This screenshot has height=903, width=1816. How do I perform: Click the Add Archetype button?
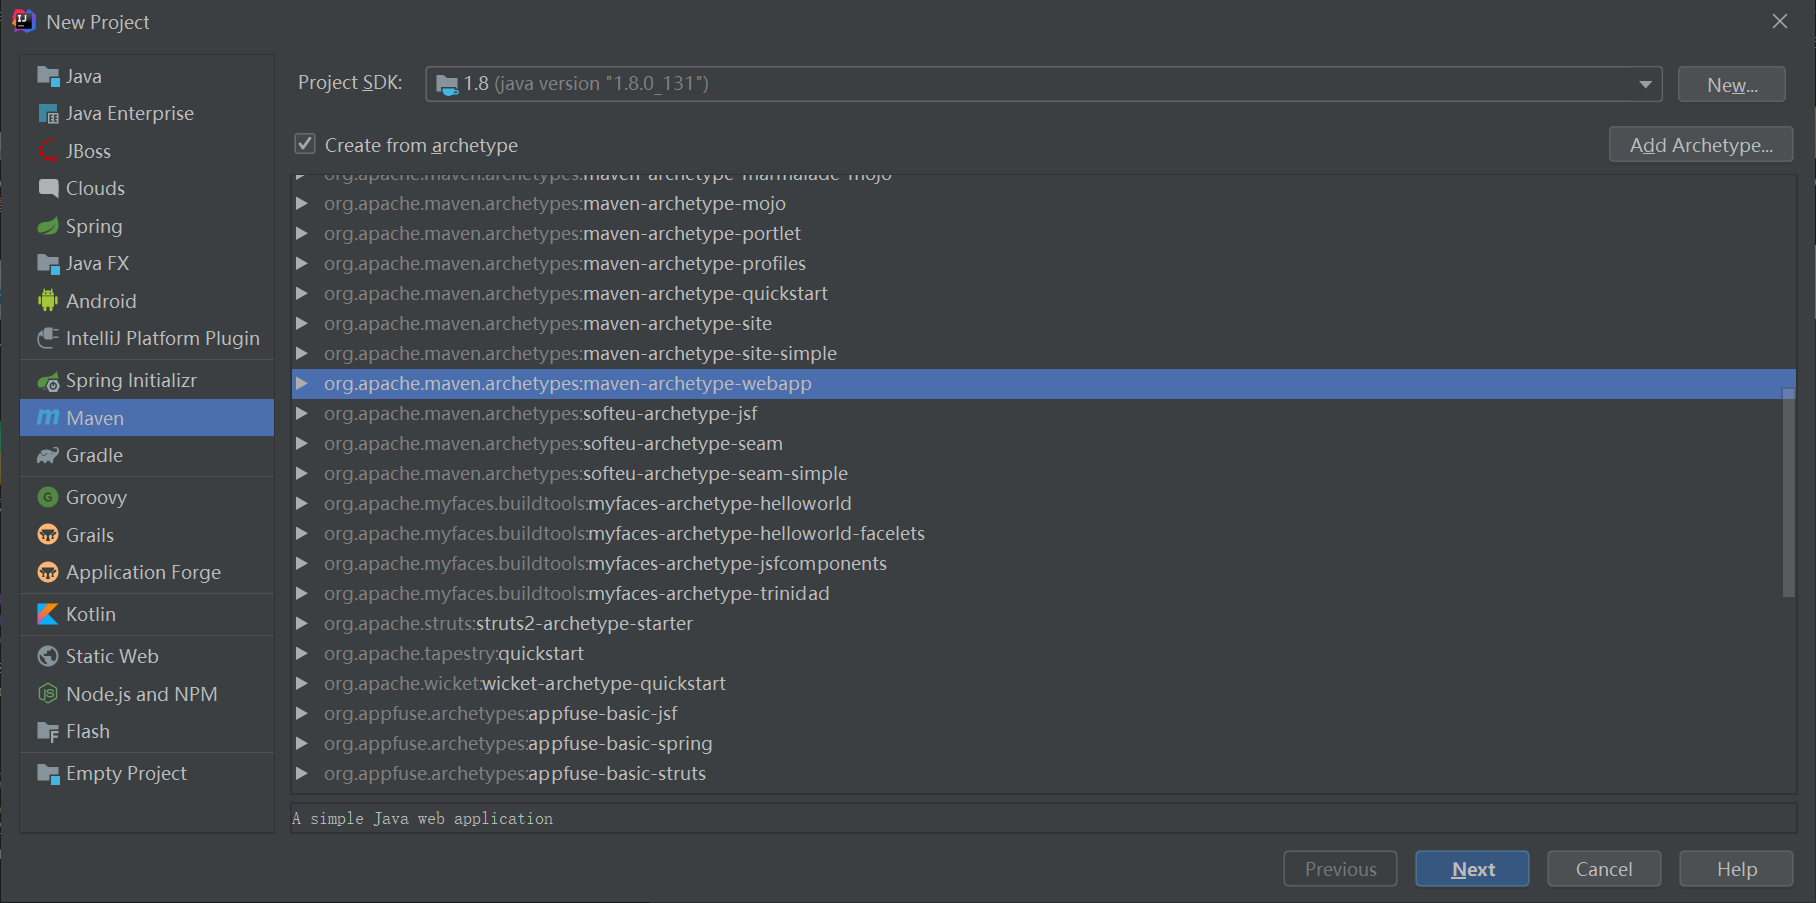pyautogui.click(x=1700, y=144)
